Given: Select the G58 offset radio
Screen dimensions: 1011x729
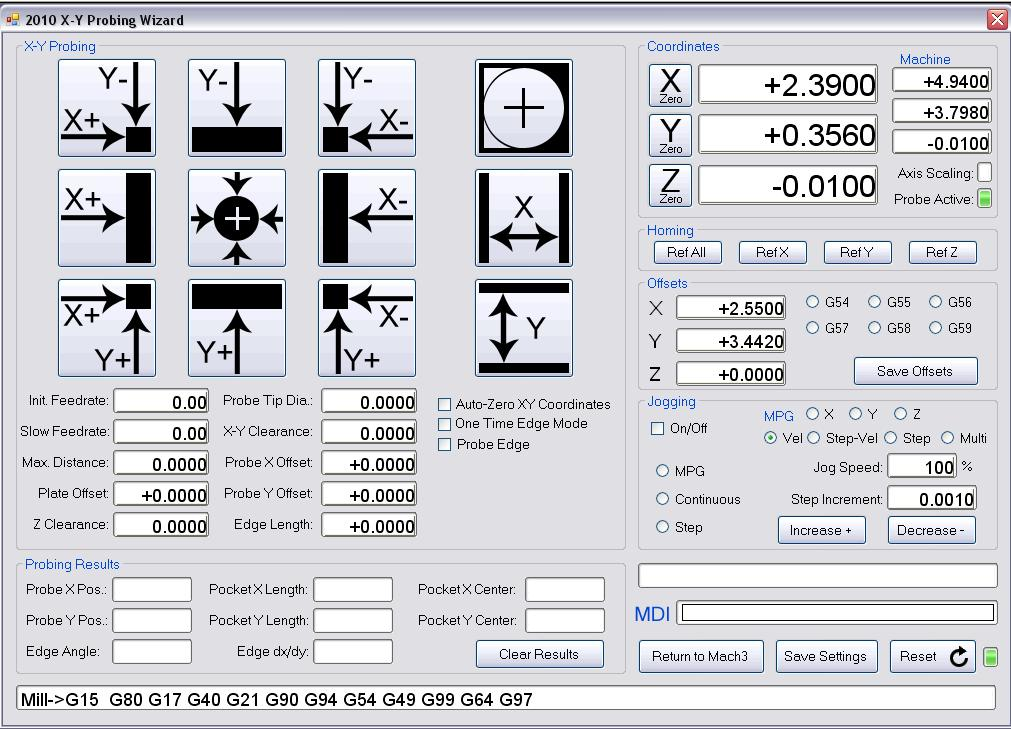Looking at the screenshot, I should point(874,327).
